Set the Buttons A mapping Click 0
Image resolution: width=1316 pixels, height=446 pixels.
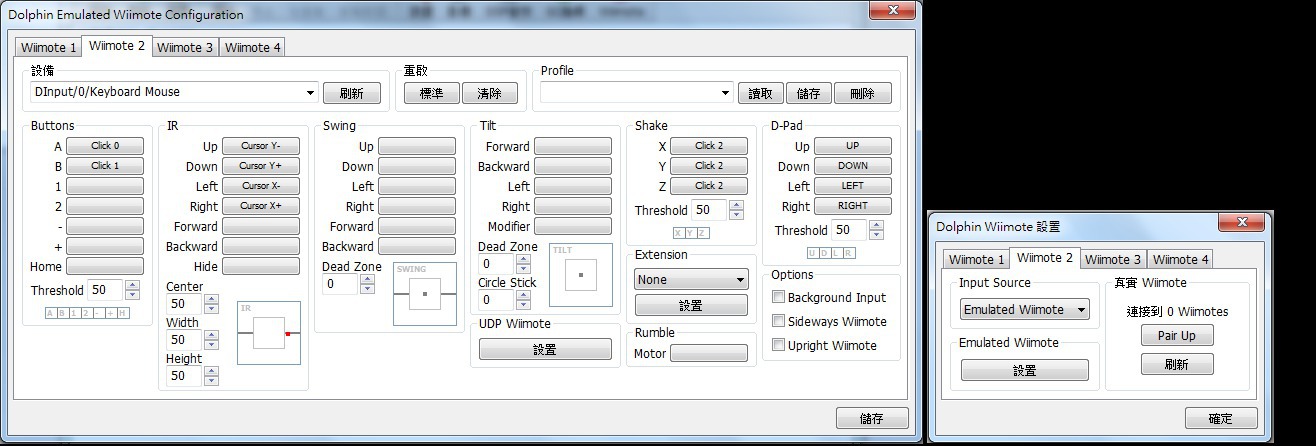pyautogui.click(x=105, y=146)
